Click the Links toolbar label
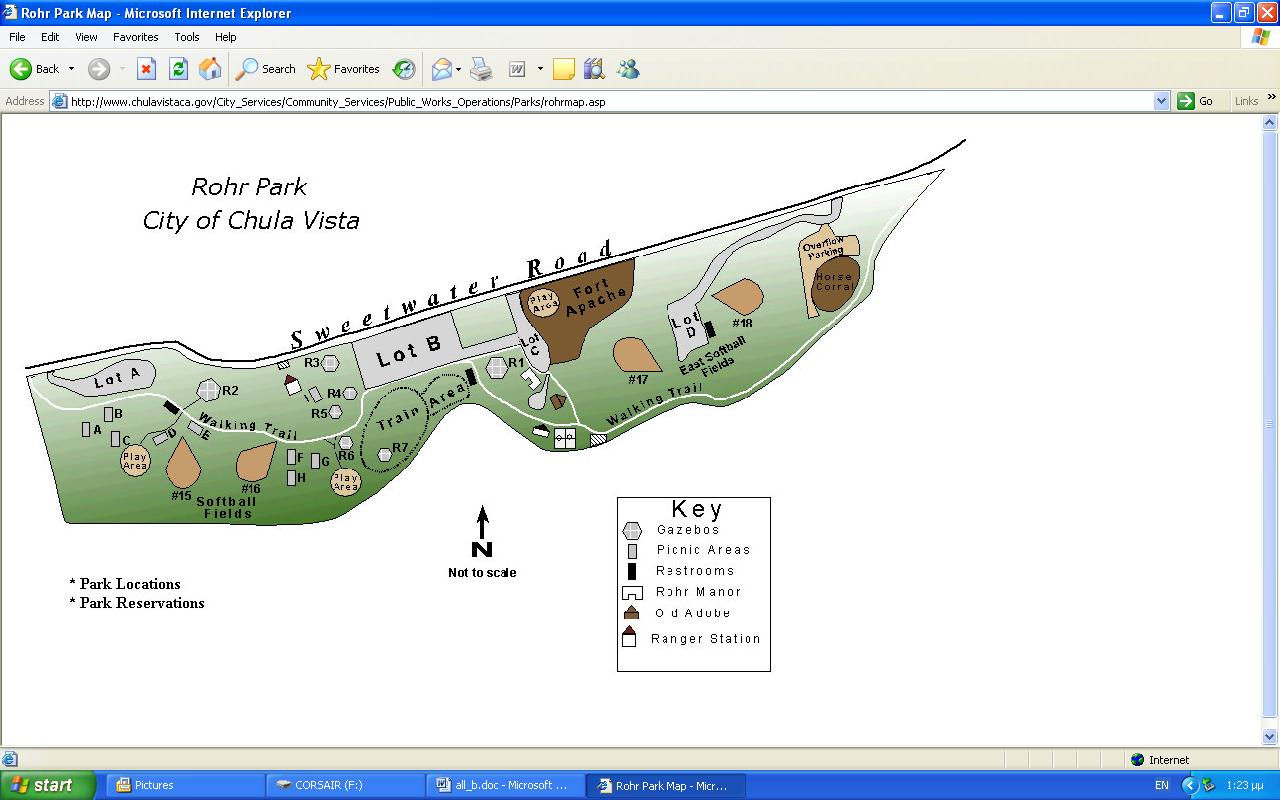The image size is (1280, 800). [x=1246, y=101]
